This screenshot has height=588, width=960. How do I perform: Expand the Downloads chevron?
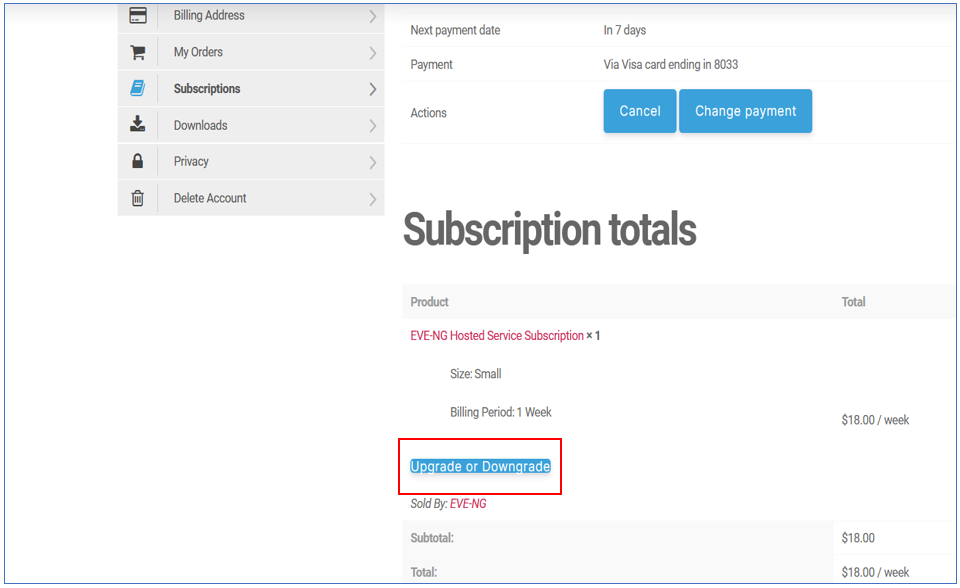click(x=372, y=126)
